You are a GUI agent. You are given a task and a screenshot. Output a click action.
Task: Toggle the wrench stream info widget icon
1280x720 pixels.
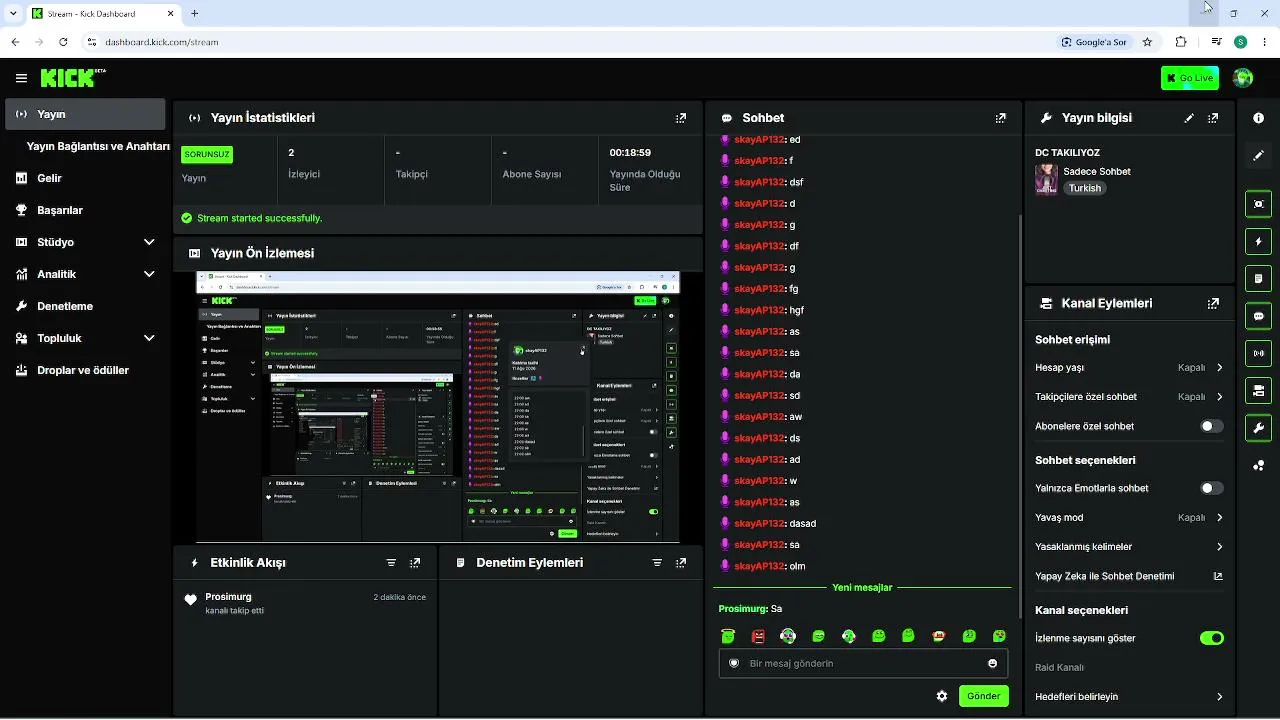pyautogui.click(x=1258, y=428)
